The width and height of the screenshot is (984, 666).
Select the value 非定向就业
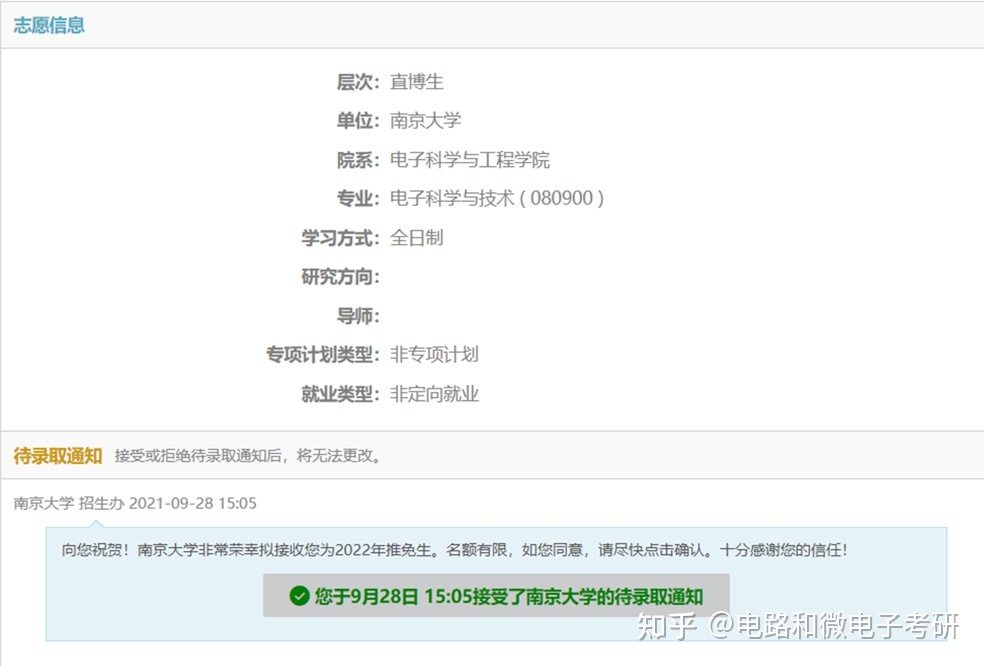coord(434,394)
